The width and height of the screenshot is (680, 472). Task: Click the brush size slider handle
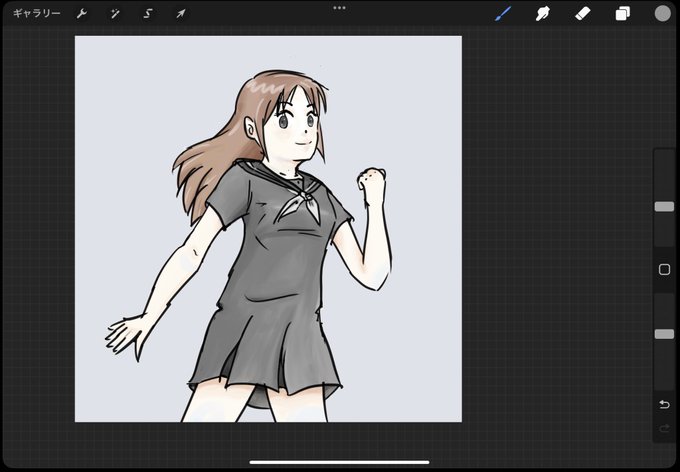pos(664,206)
